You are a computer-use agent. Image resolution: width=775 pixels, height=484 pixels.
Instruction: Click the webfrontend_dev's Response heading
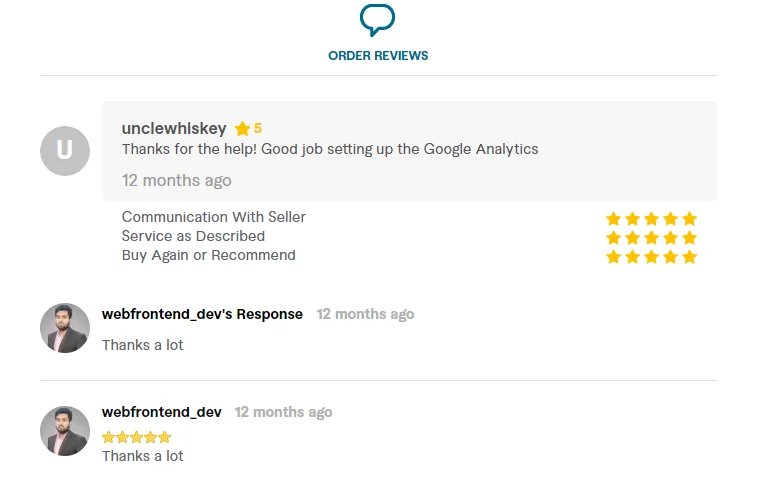(202, 314)
